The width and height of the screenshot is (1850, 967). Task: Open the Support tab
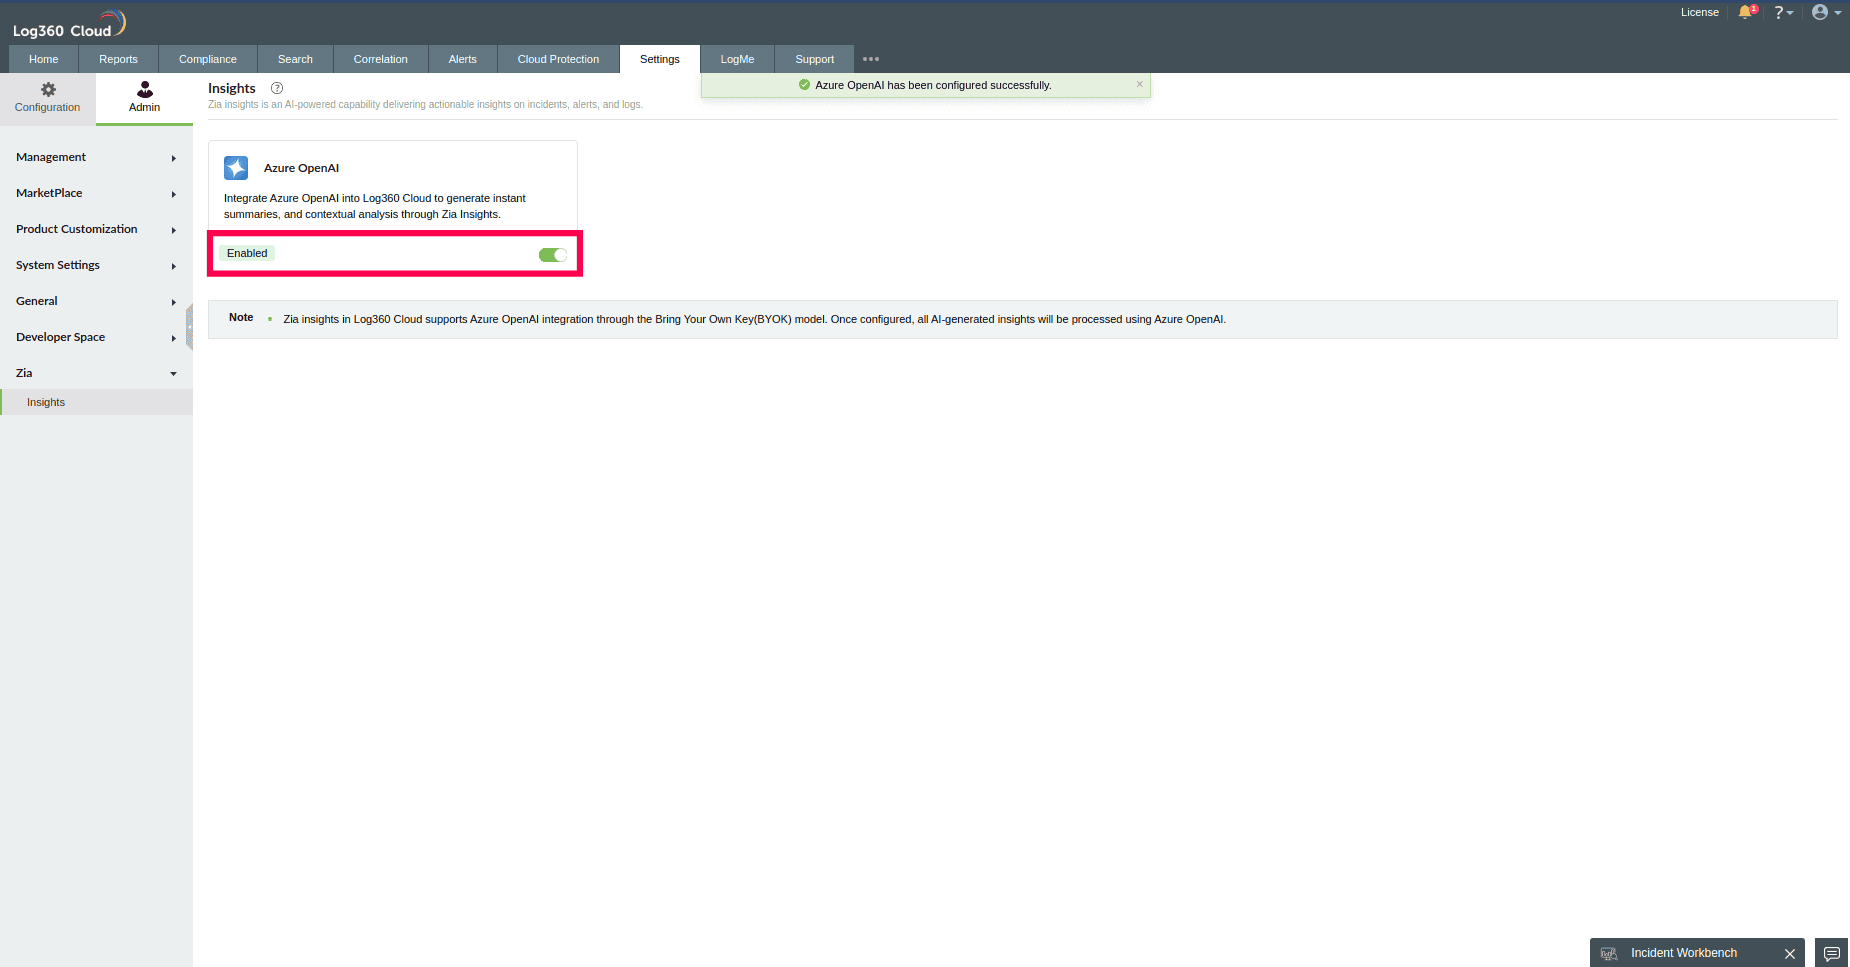tap(815, 59)
